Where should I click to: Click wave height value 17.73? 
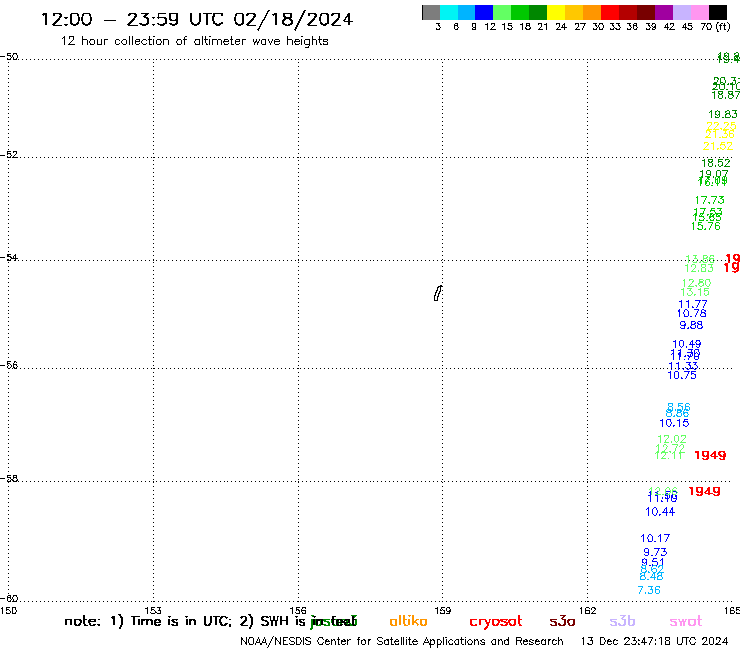click(x=709, y=200)
